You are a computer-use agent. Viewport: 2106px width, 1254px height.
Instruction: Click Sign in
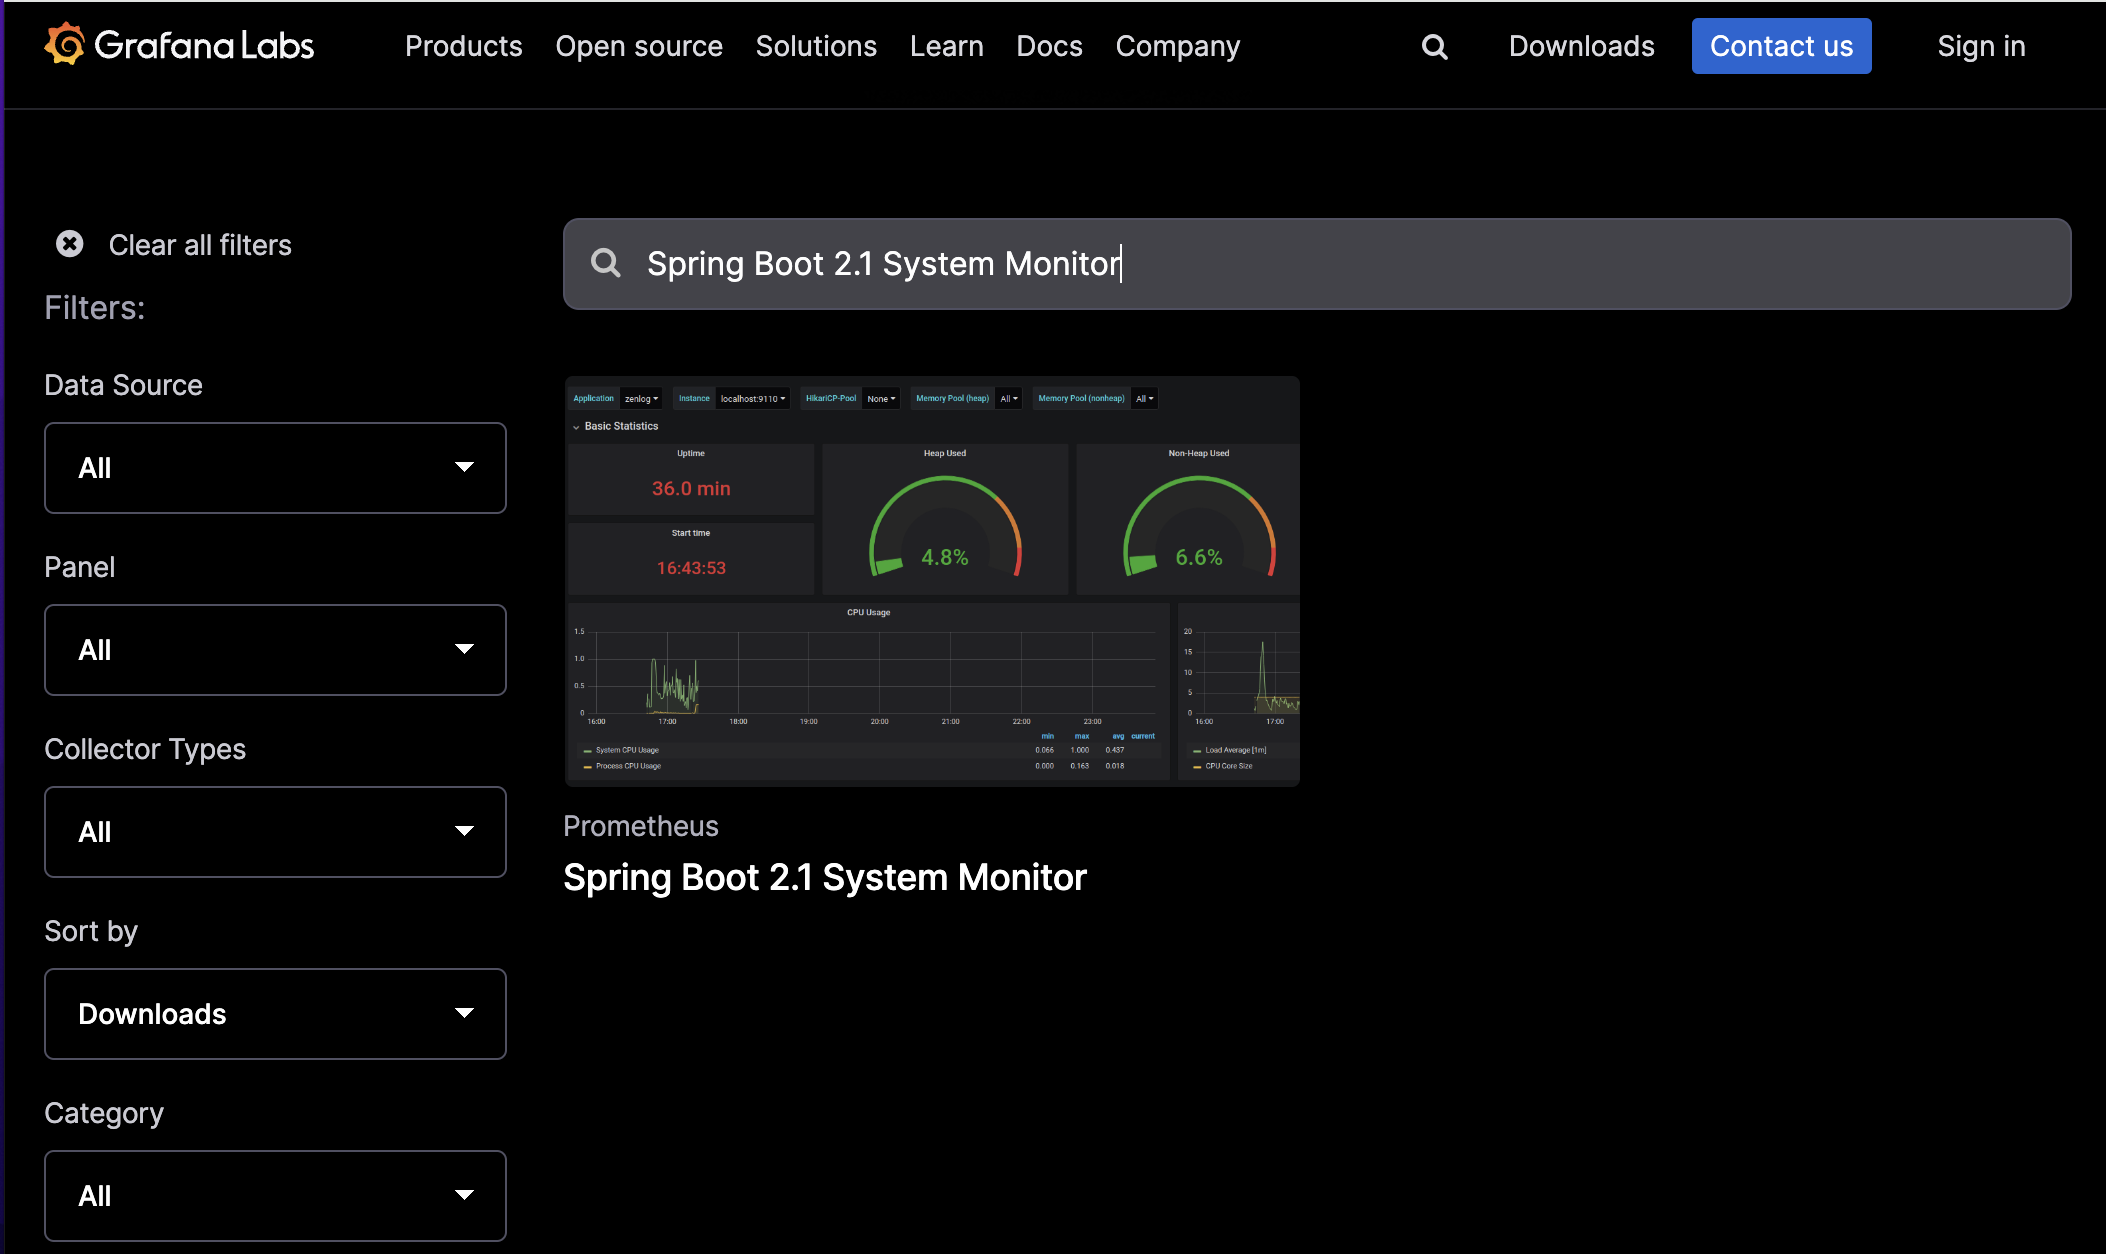1981,46
